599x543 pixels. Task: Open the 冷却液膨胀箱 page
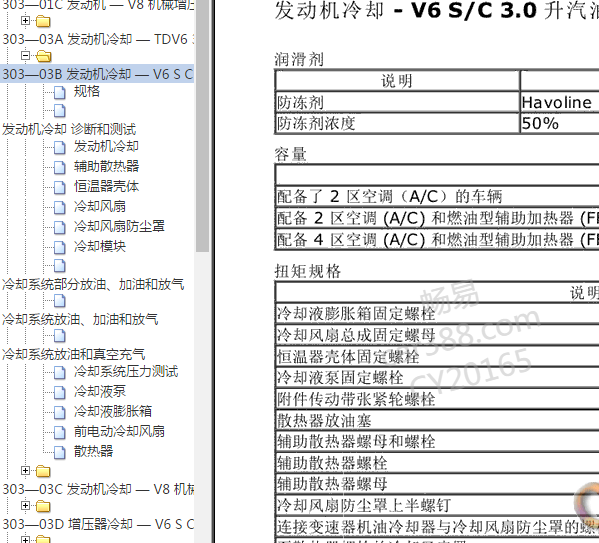[x=113, y=411]
